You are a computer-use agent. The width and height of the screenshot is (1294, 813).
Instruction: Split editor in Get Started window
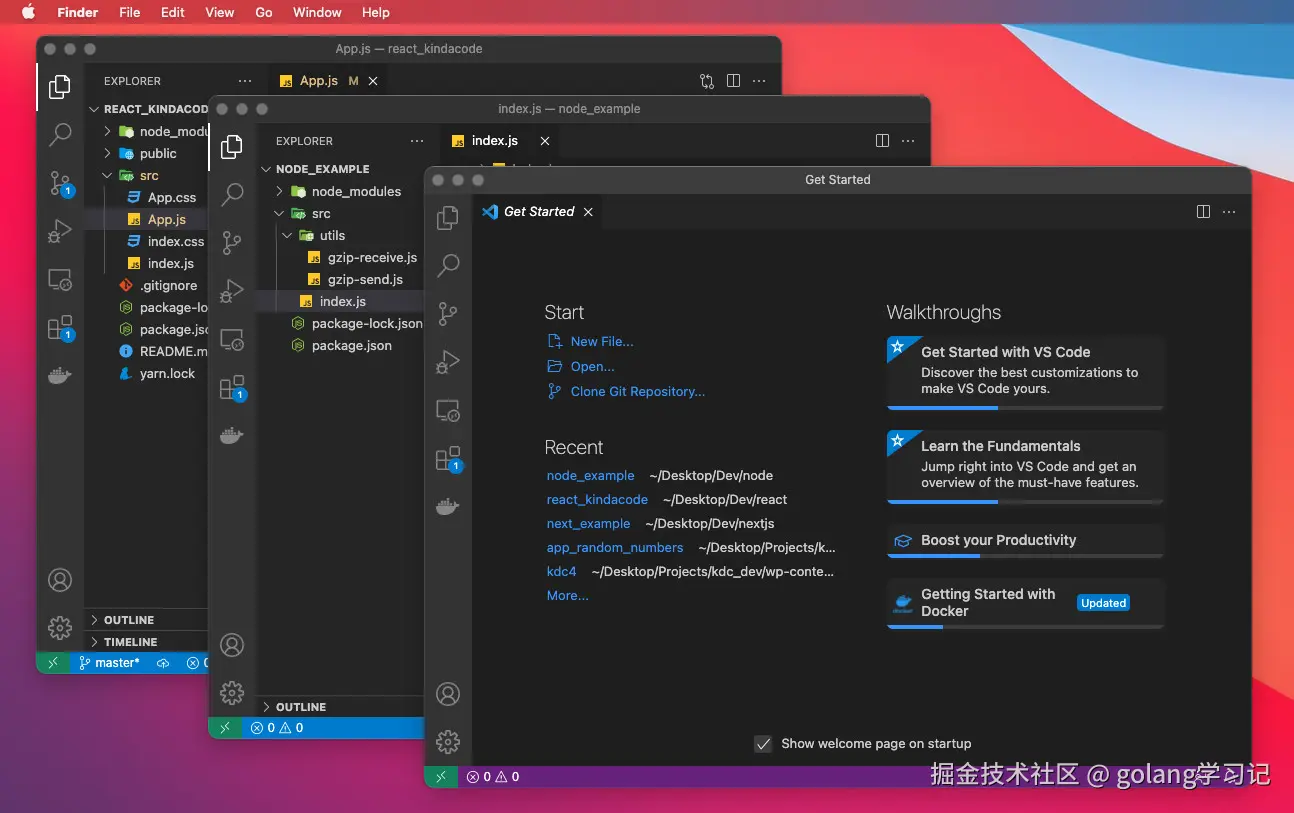(x=1203, y=212)
